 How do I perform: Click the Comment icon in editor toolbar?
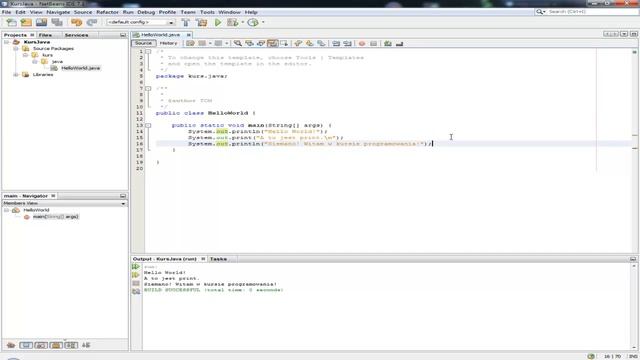coord(388,43)
